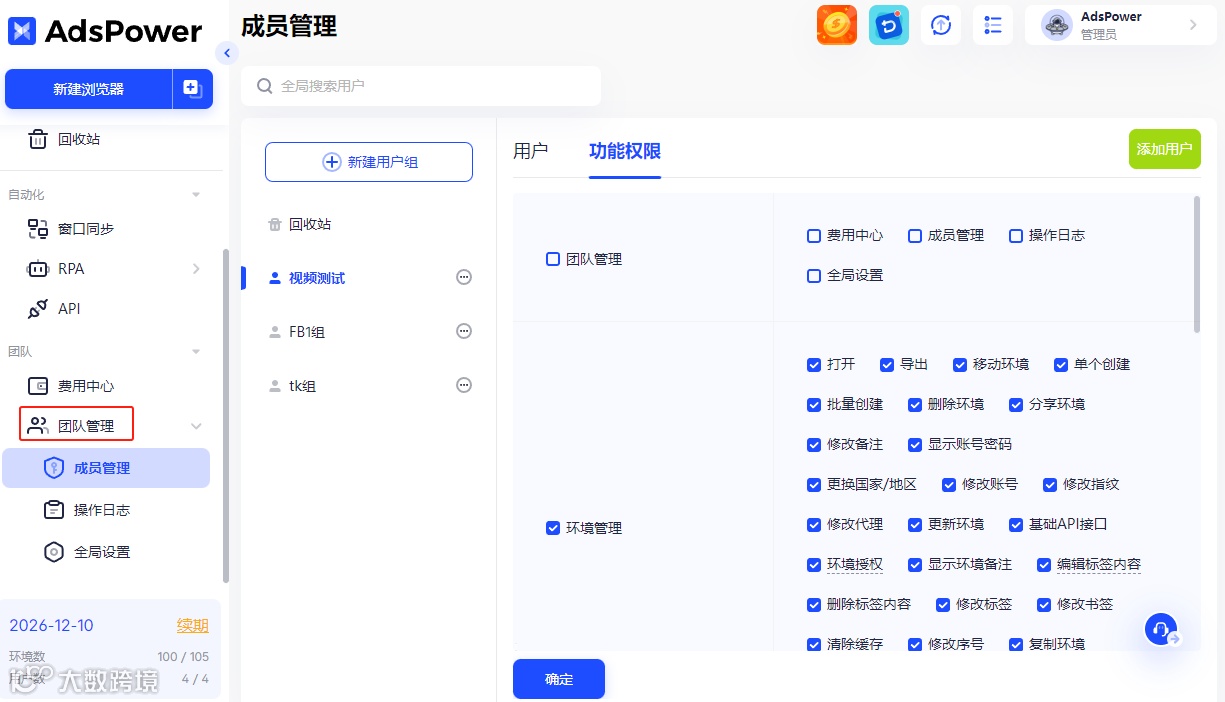Open the API plug menu item

(x=54, y=308)
